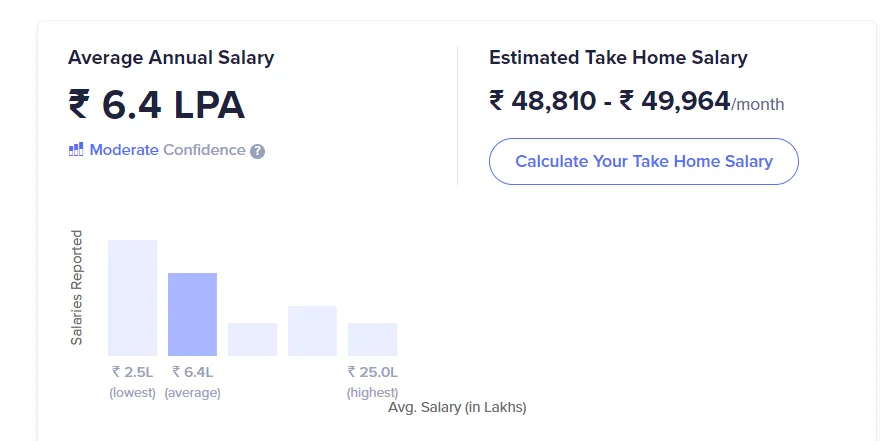Select the bar above ₹ 25.0L highest

pos(372,339)
